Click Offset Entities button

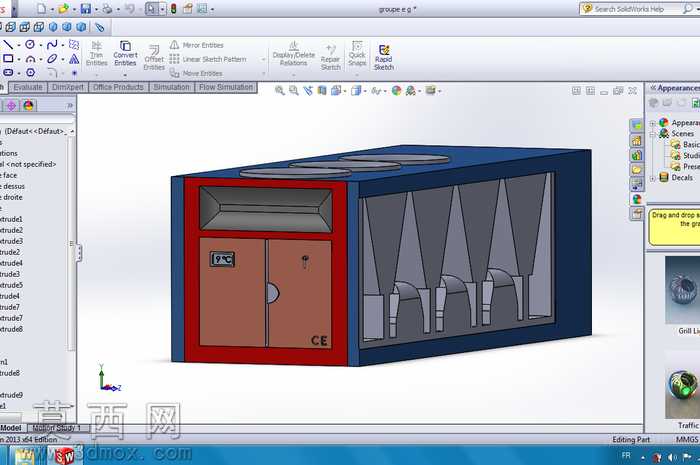coord(154,57)
